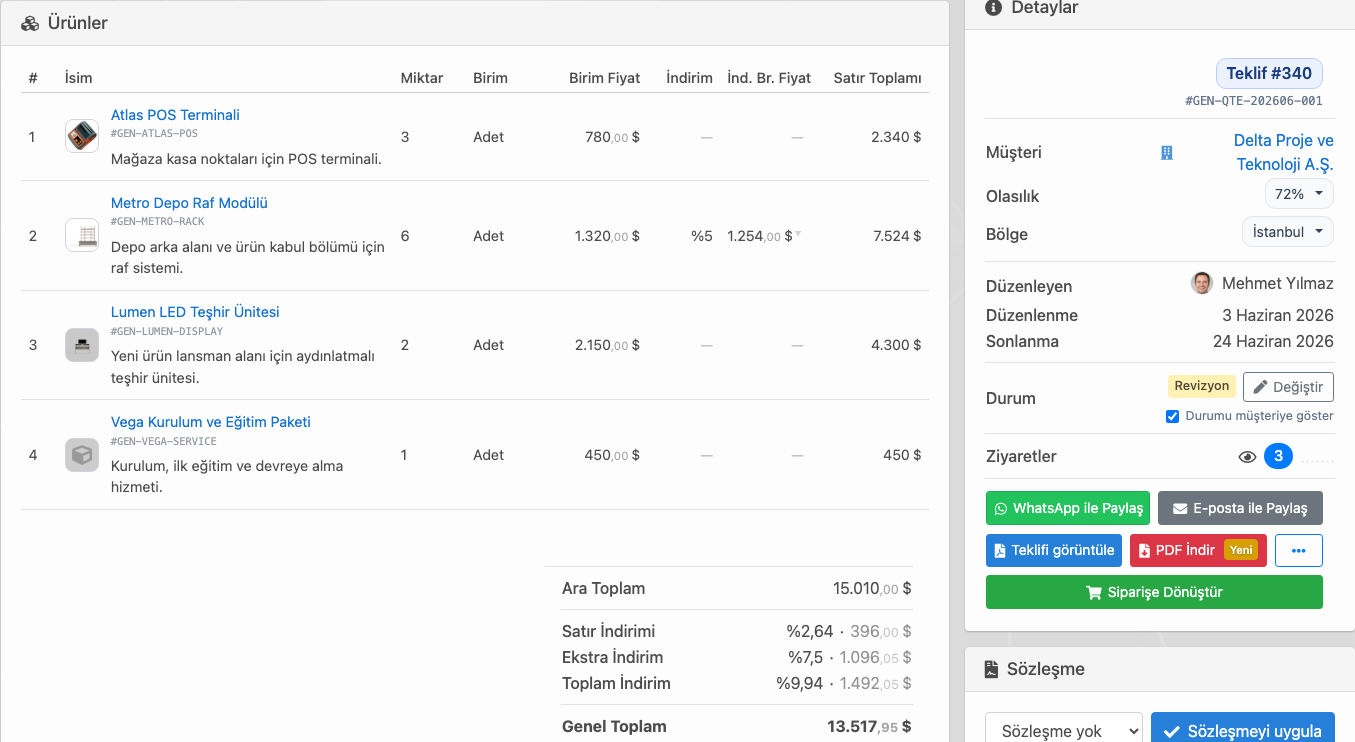This screenshot has height=742, width=1355.
Task: Click the Sözleşme section document icon
Action: pyautogui.click(x=992, y=669)
